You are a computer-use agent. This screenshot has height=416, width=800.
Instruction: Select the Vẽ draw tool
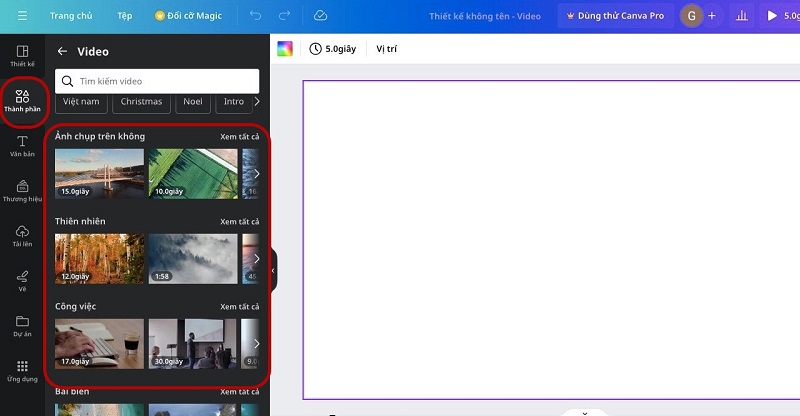click(22, 281)
